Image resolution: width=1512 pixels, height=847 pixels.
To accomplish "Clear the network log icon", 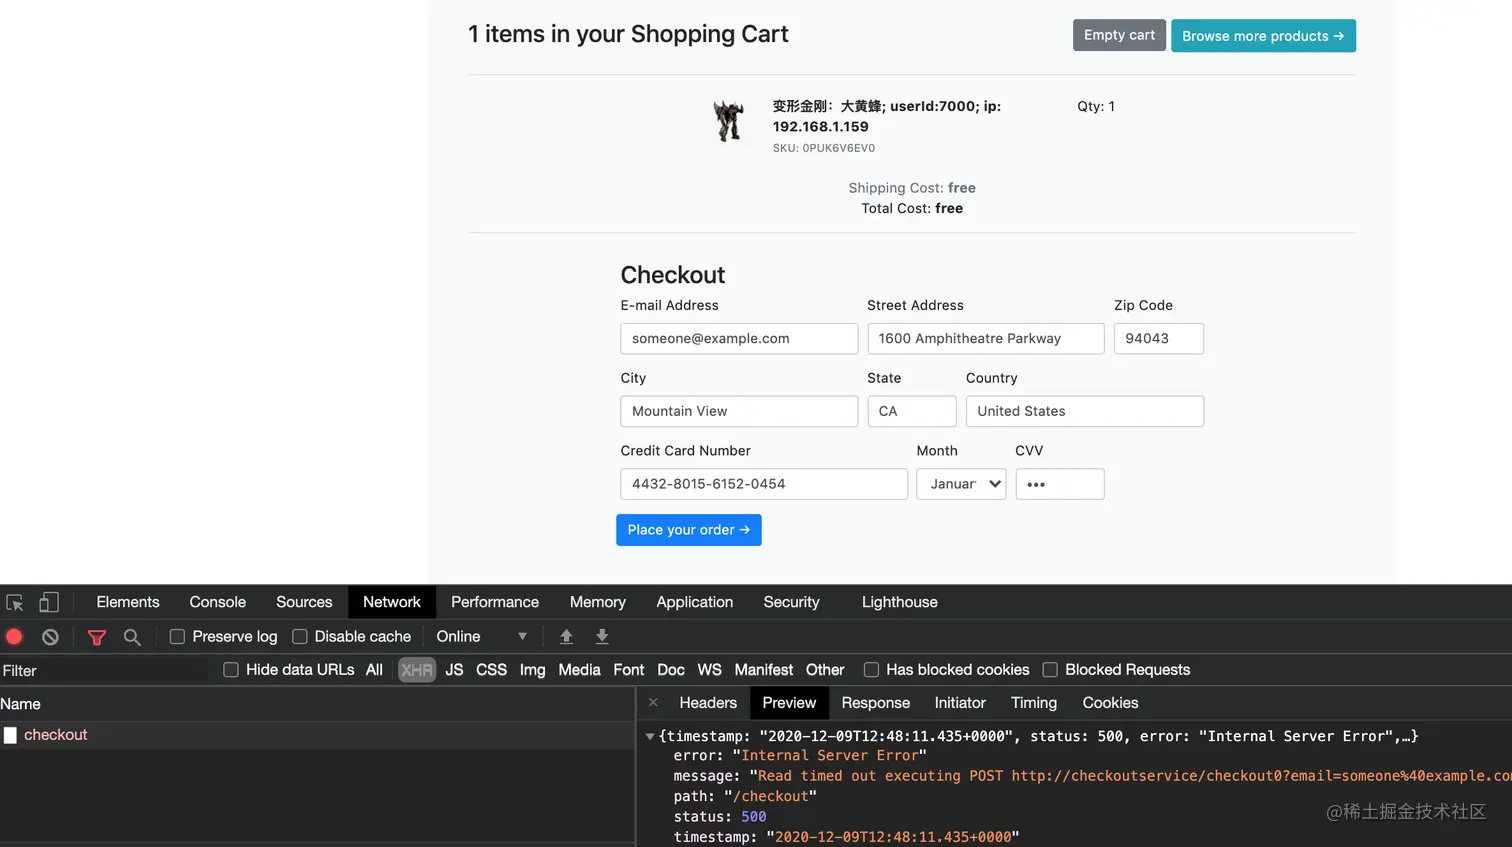I will 50,637.
